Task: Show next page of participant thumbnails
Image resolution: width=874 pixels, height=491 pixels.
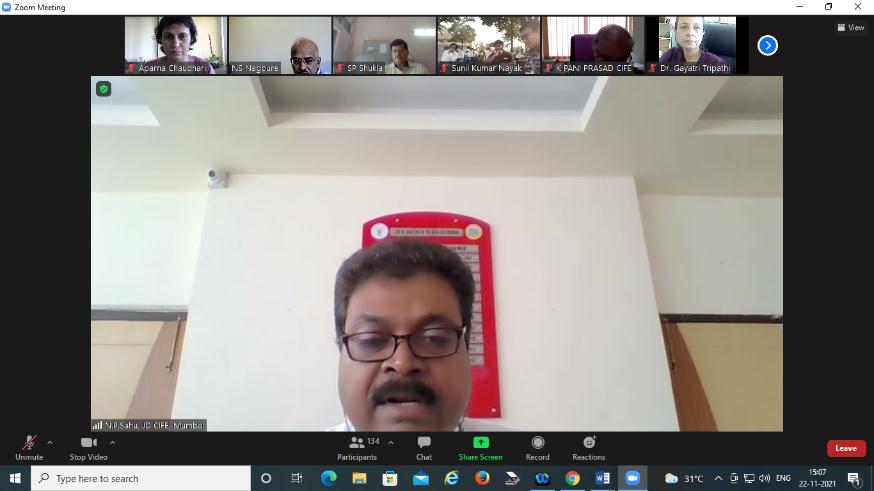Action: [767, 45]
